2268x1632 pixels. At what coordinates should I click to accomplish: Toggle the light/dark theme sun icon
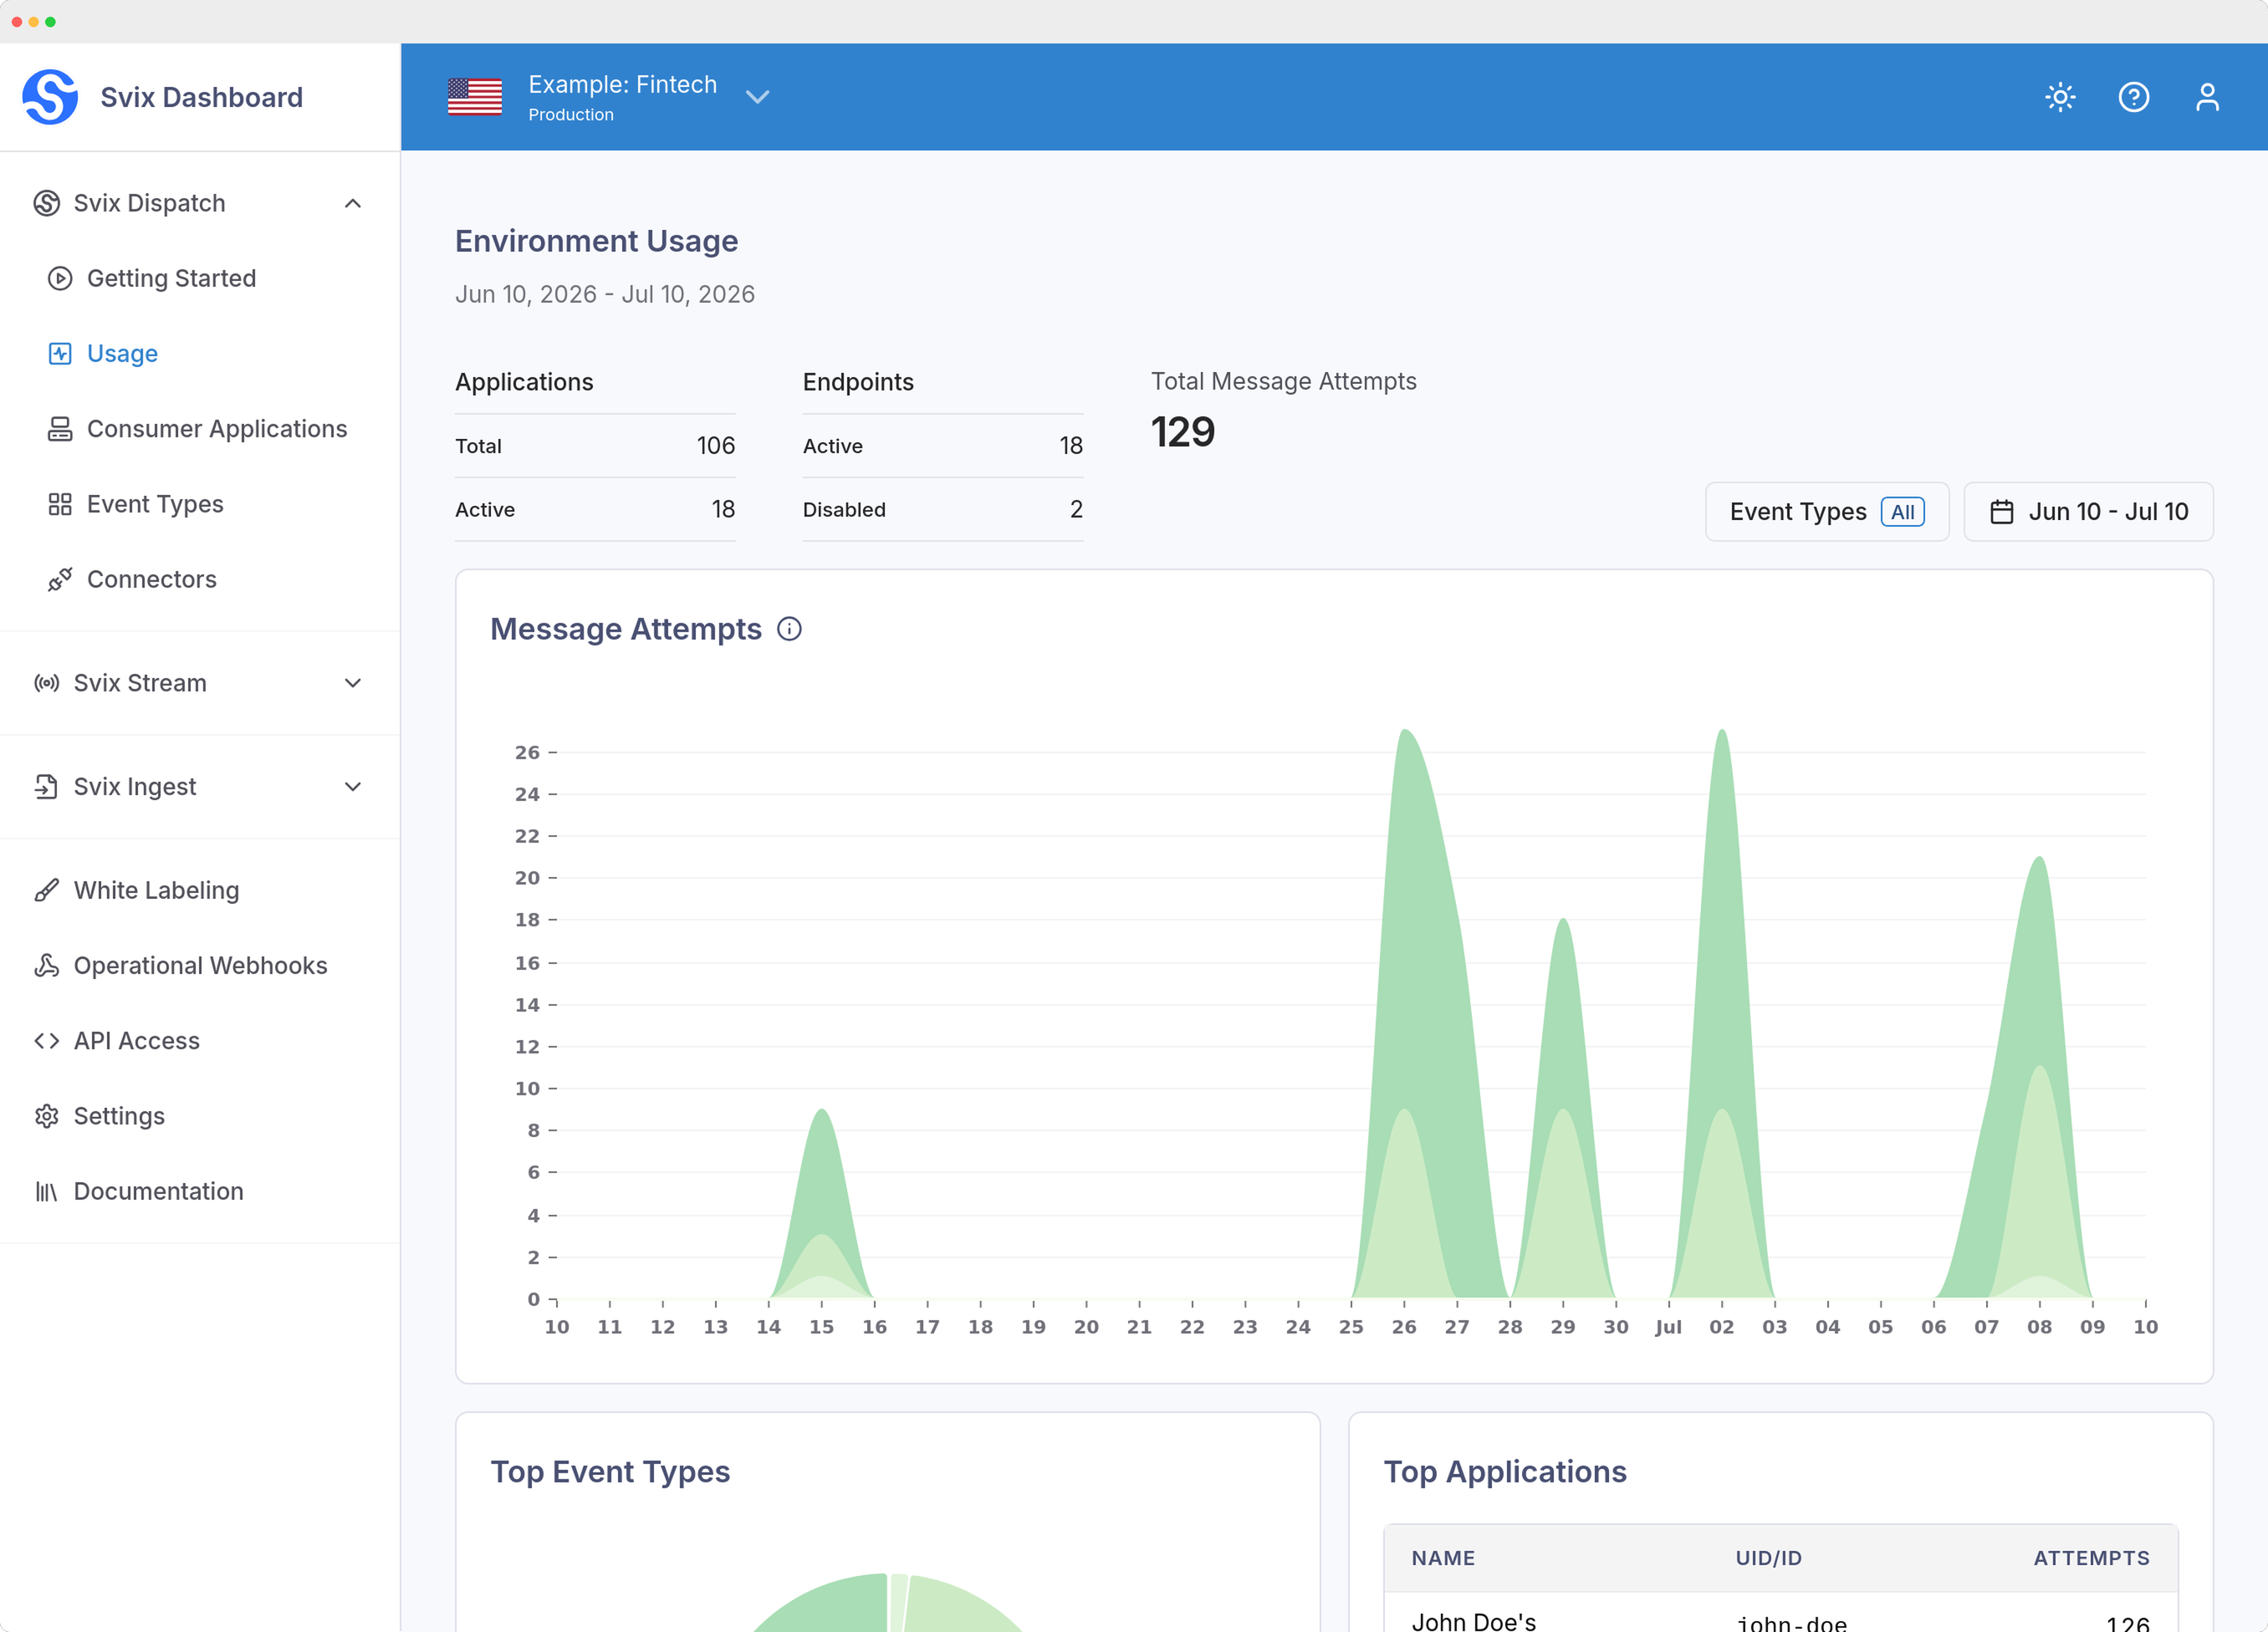pos(2060,97)
